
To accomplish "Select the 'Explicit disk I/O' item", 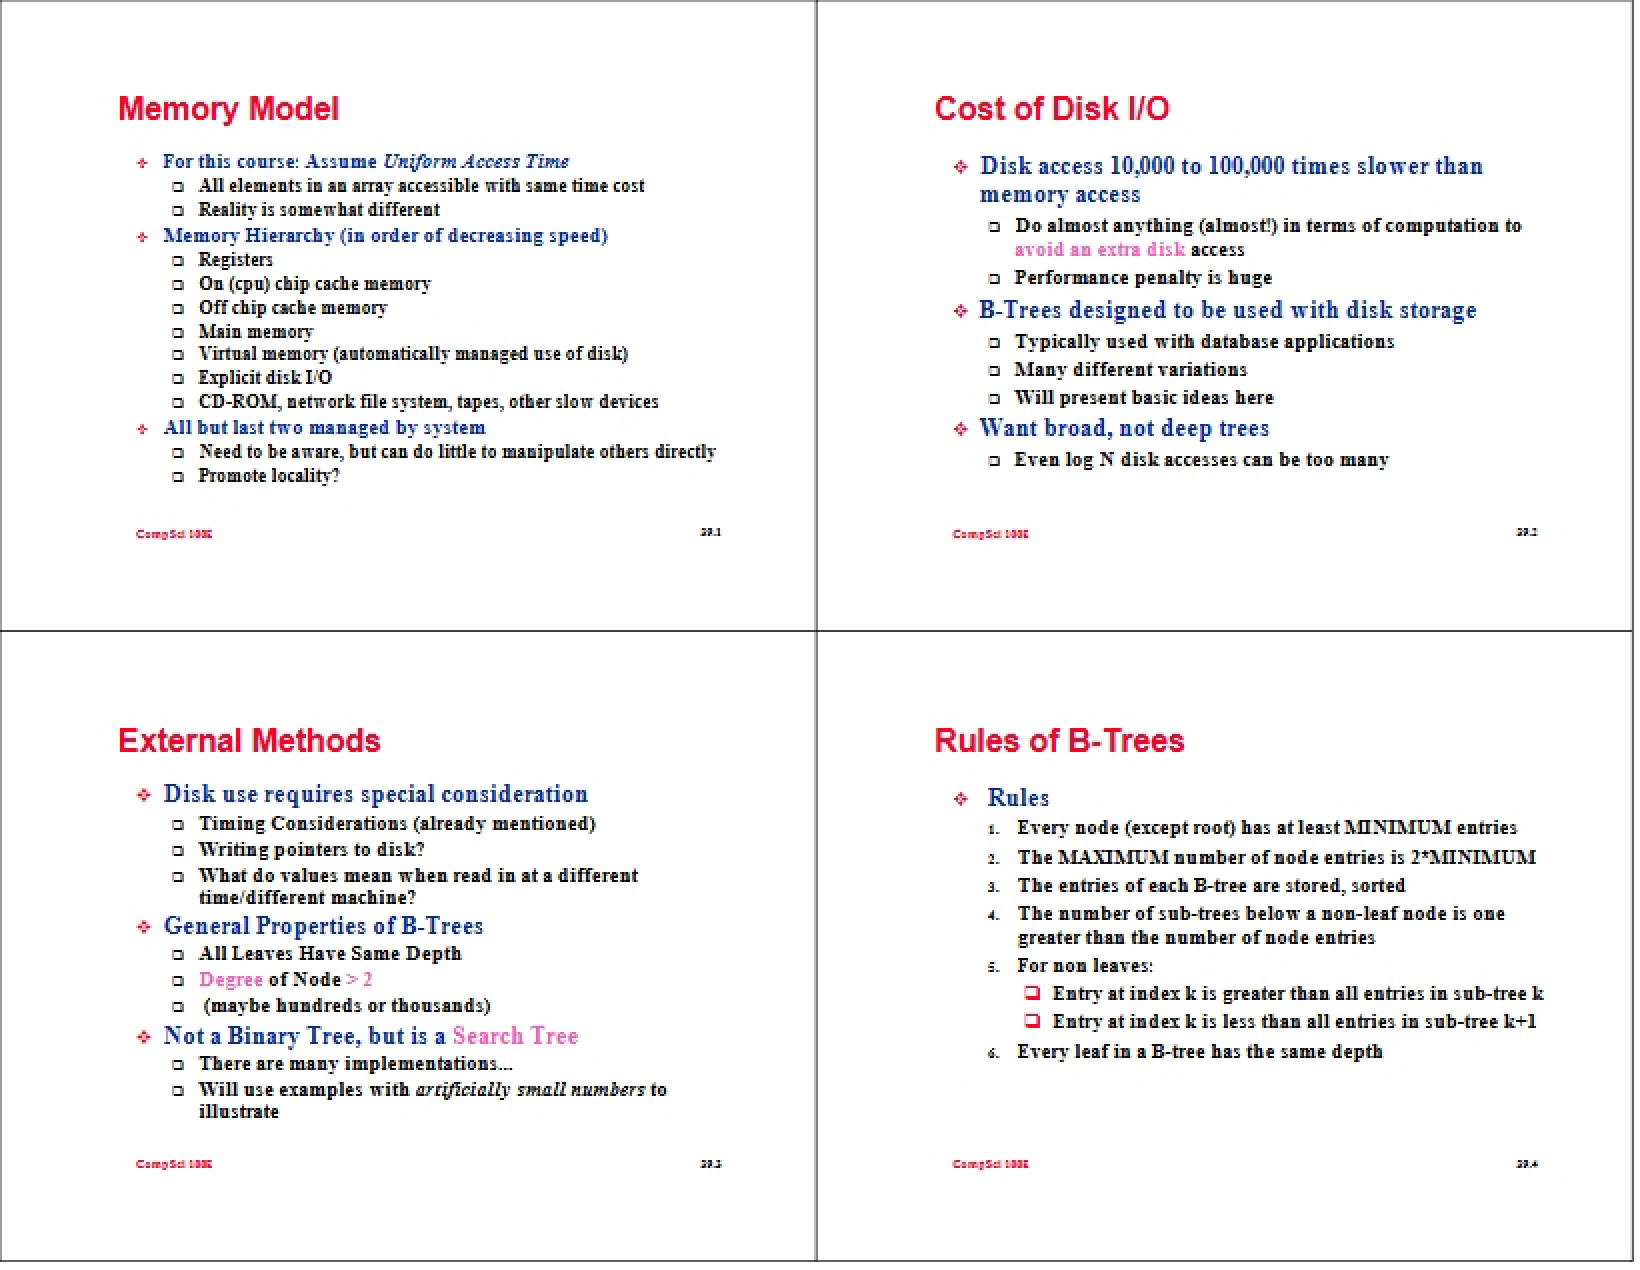I will (x=265, y=378).
